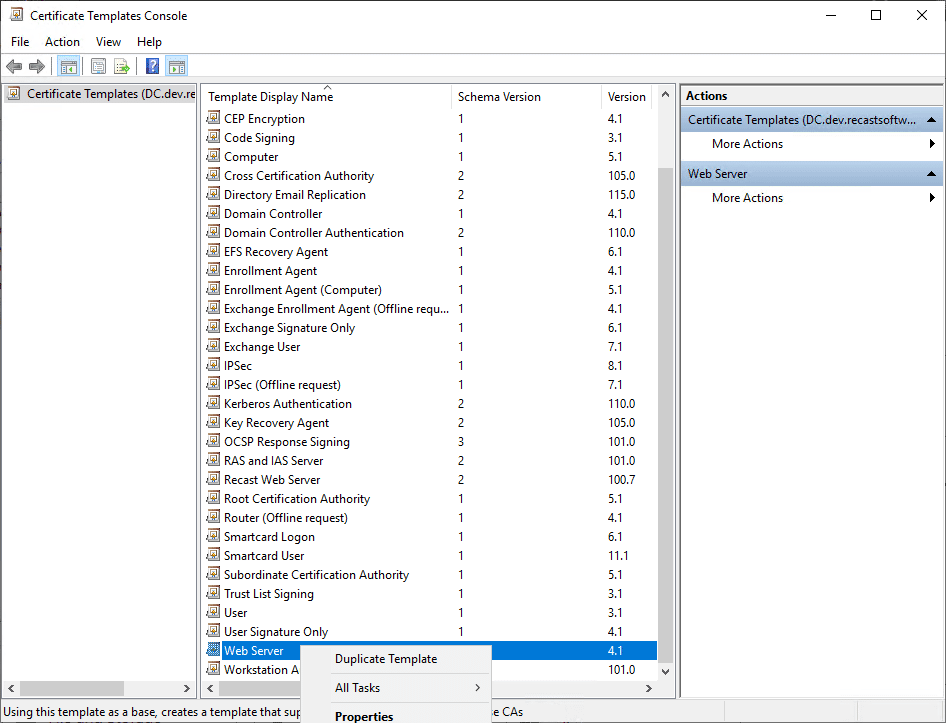This screenshot has width=946, height=723.
Task: Open the Action menu
Action: pos(62,41)
